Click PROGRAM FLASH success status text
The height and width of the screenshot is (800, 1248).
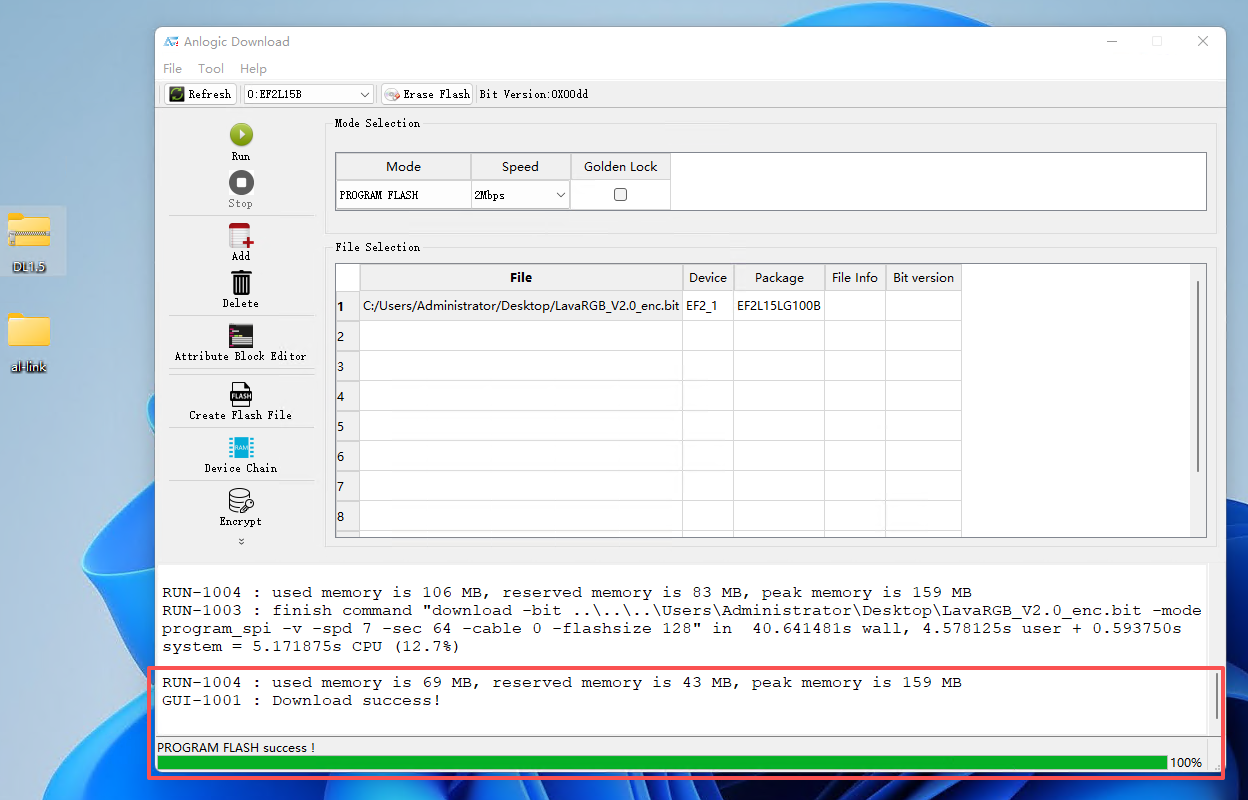tap(236, 747)
